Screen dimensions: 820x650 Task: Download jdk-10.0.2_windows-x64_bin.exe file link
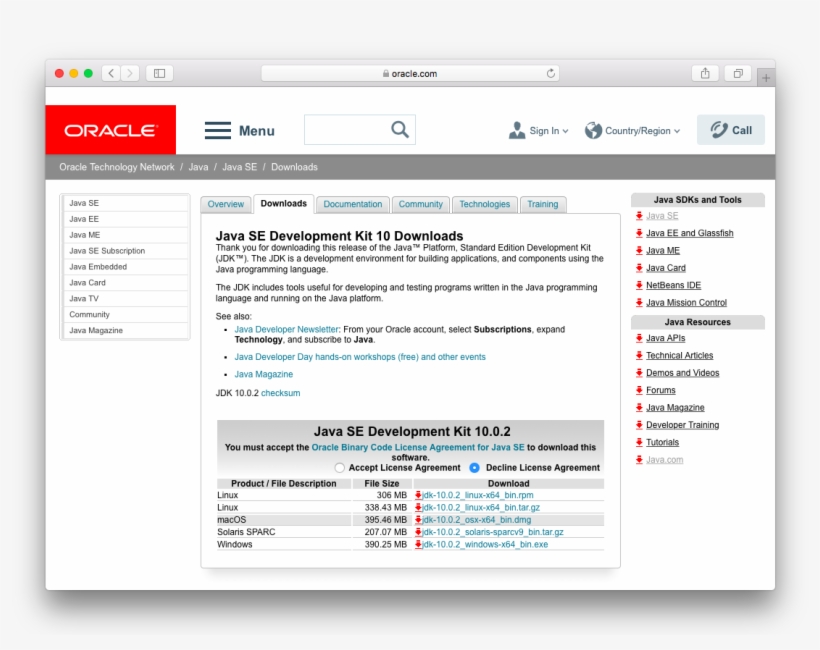click(x=485, y=544)
